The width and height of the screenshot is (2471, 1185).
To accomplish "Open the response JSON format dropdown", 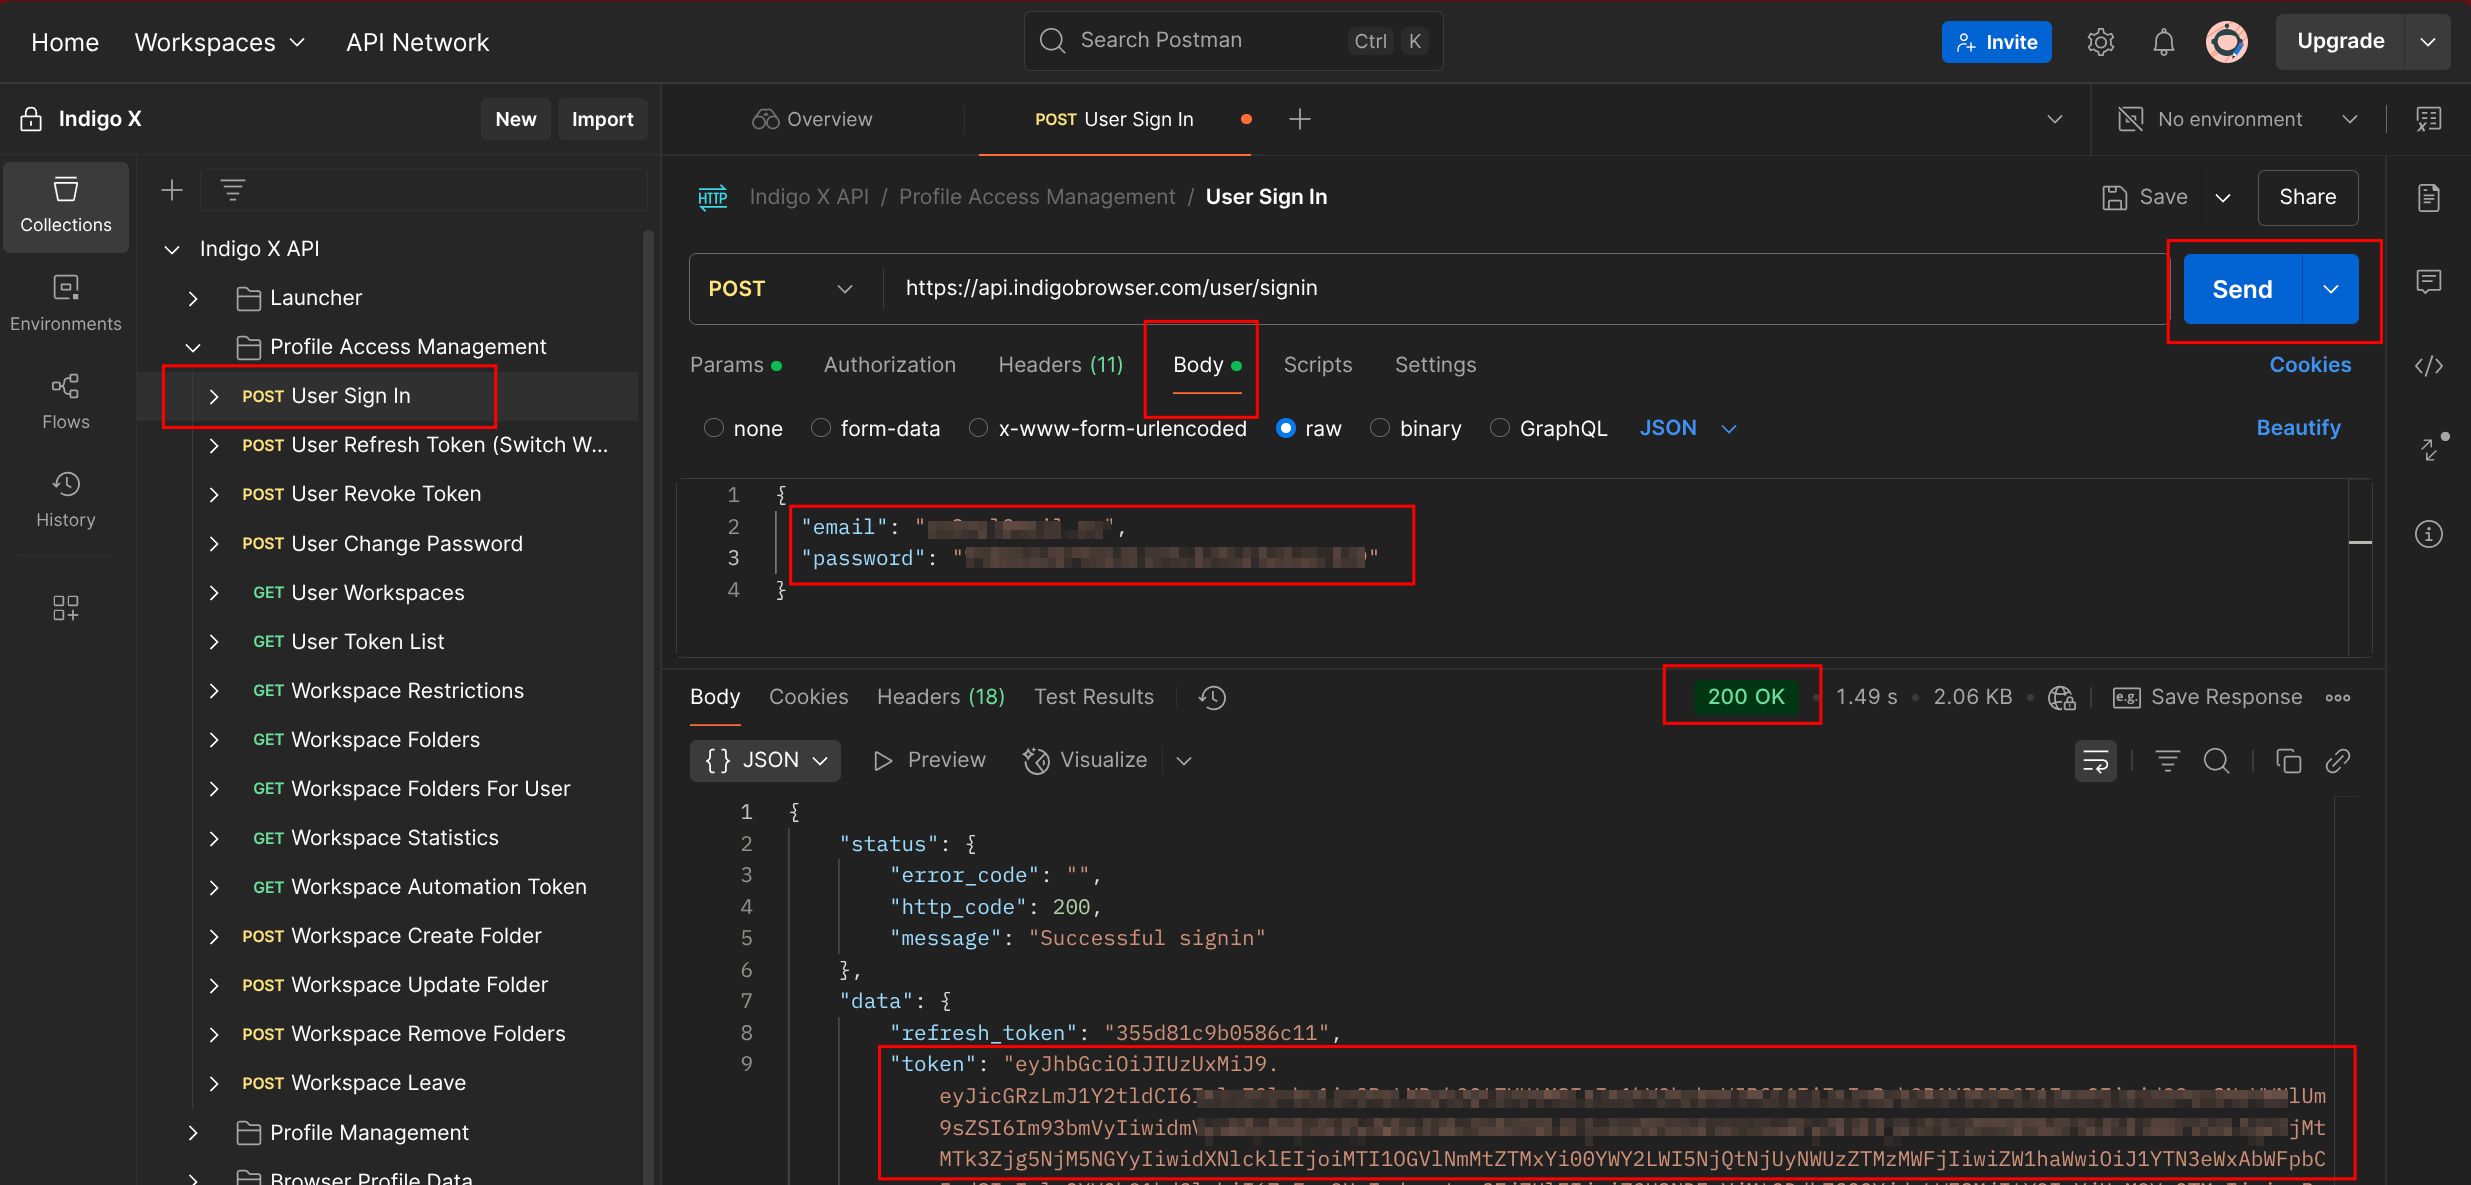I will pos(766,761).
